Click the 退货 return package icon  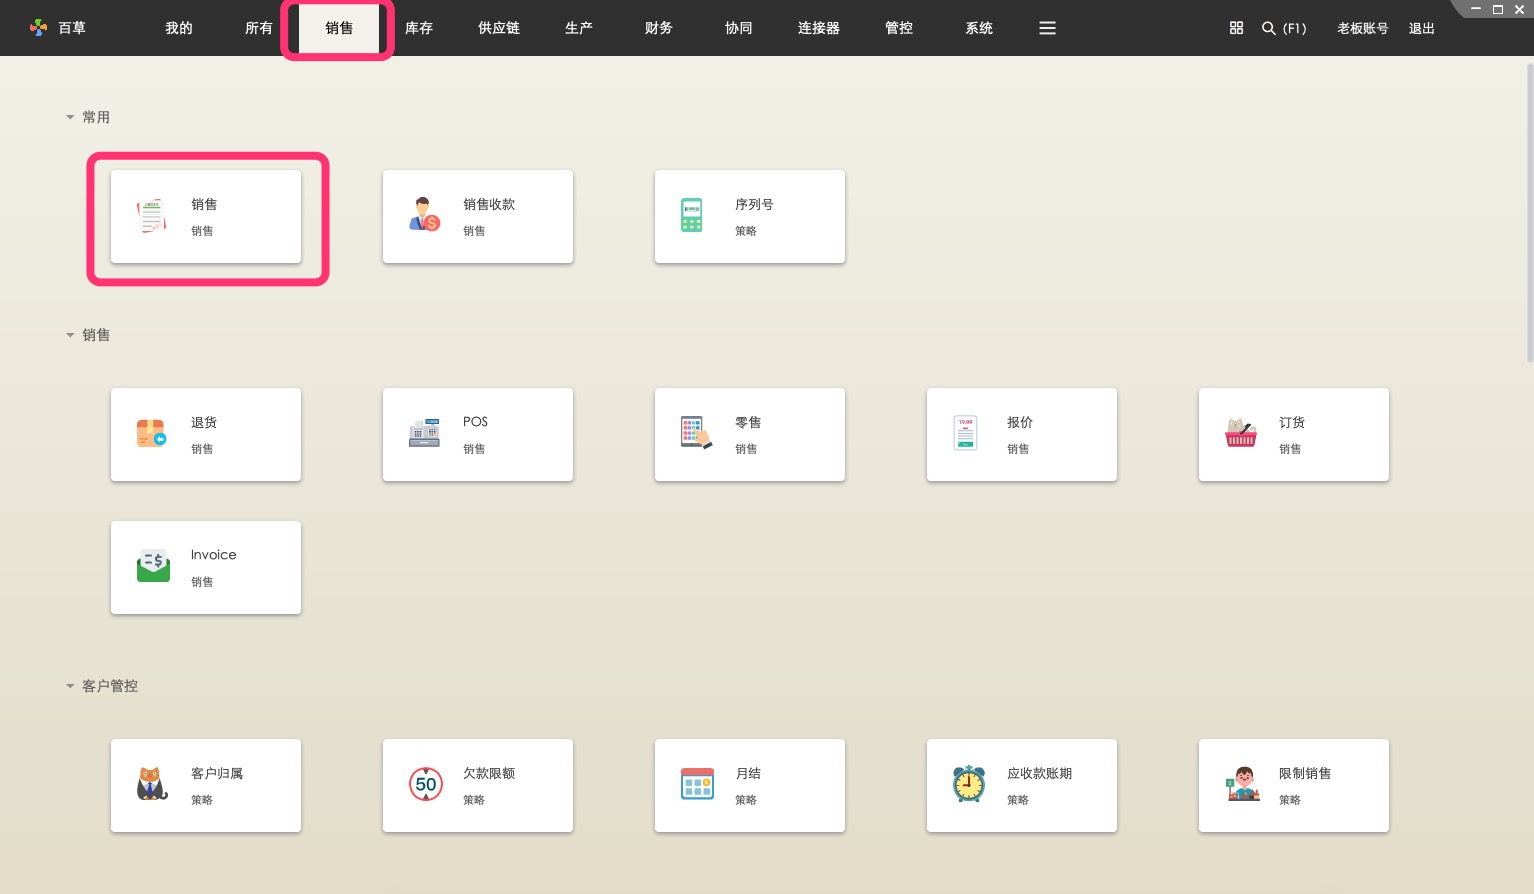tap(152, 434)
